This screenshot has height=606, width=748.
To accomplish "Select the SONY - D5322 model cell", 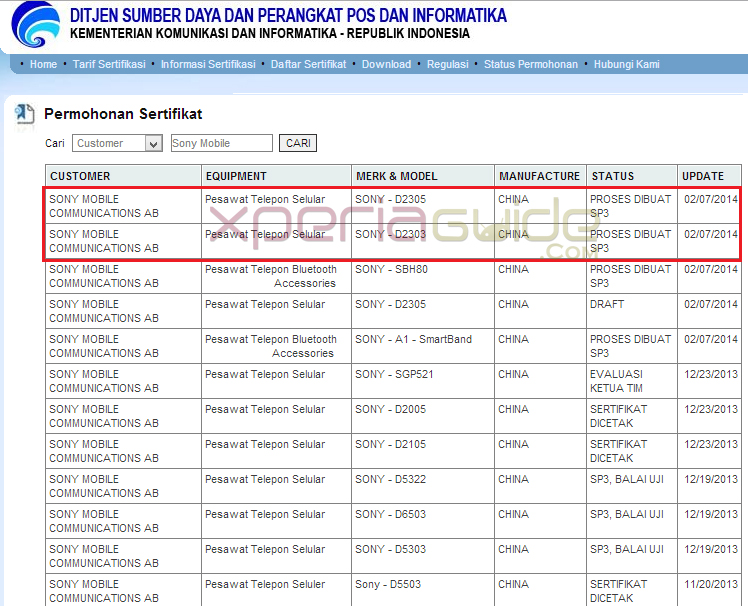I will point(423,486).
